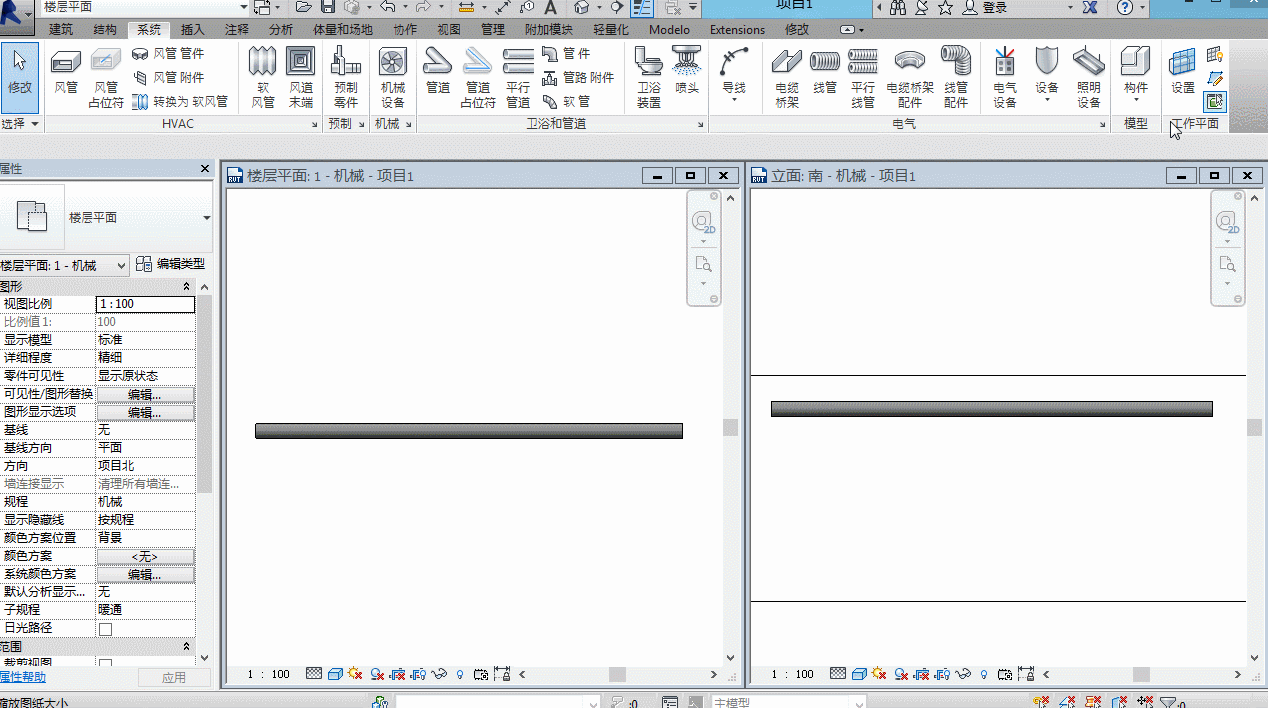Open the 视图 ribbon tab
This screenshot has height=708, width=1268.
pos(450,30)
